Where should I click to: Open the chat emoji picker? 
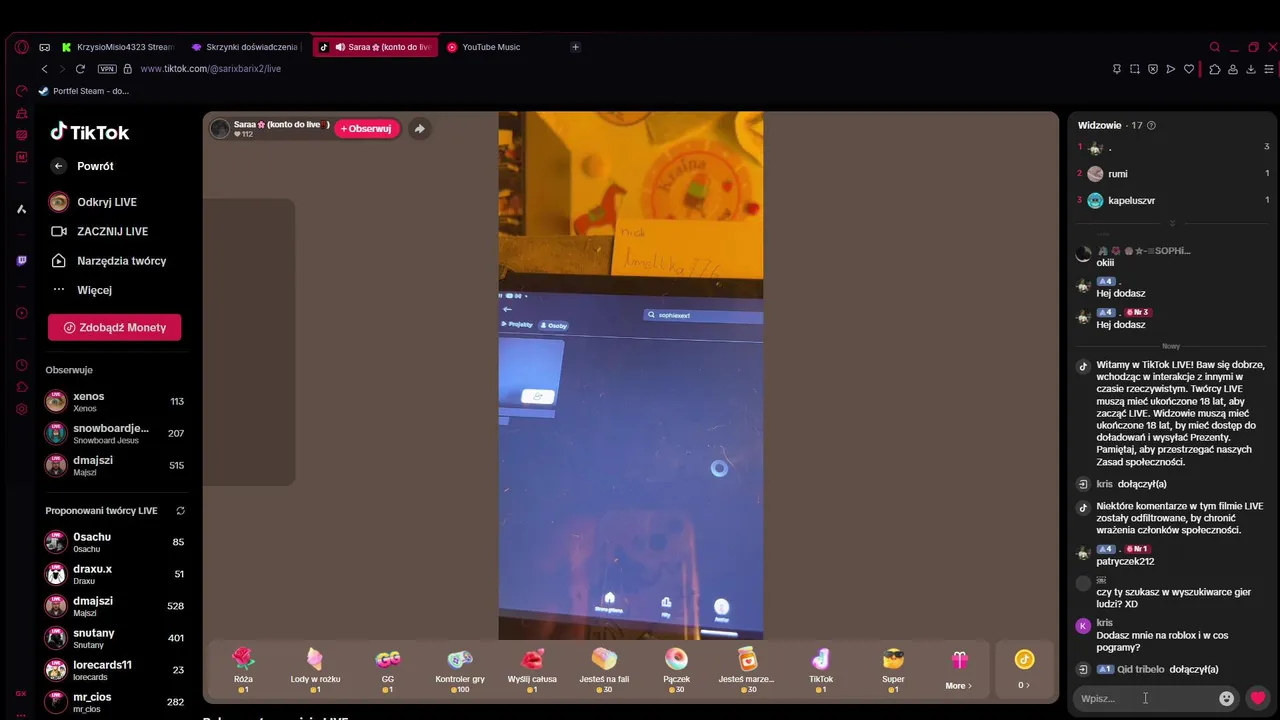tap(1227, 698)
